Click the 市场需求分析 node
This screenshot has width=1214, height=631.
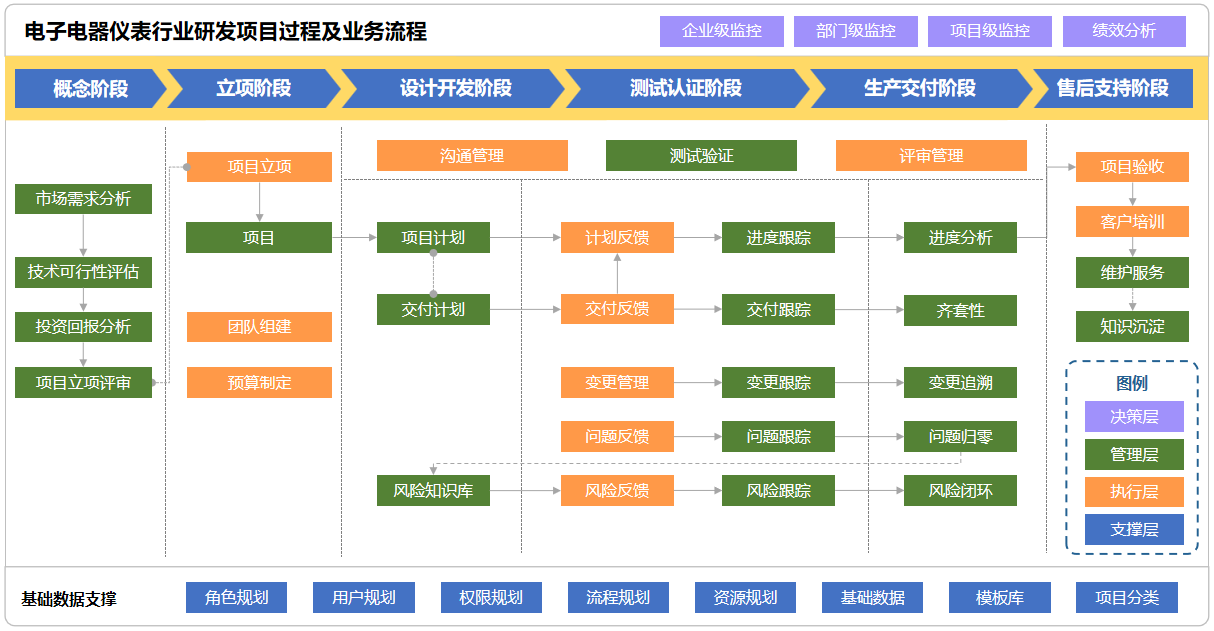tap(83, 199)
